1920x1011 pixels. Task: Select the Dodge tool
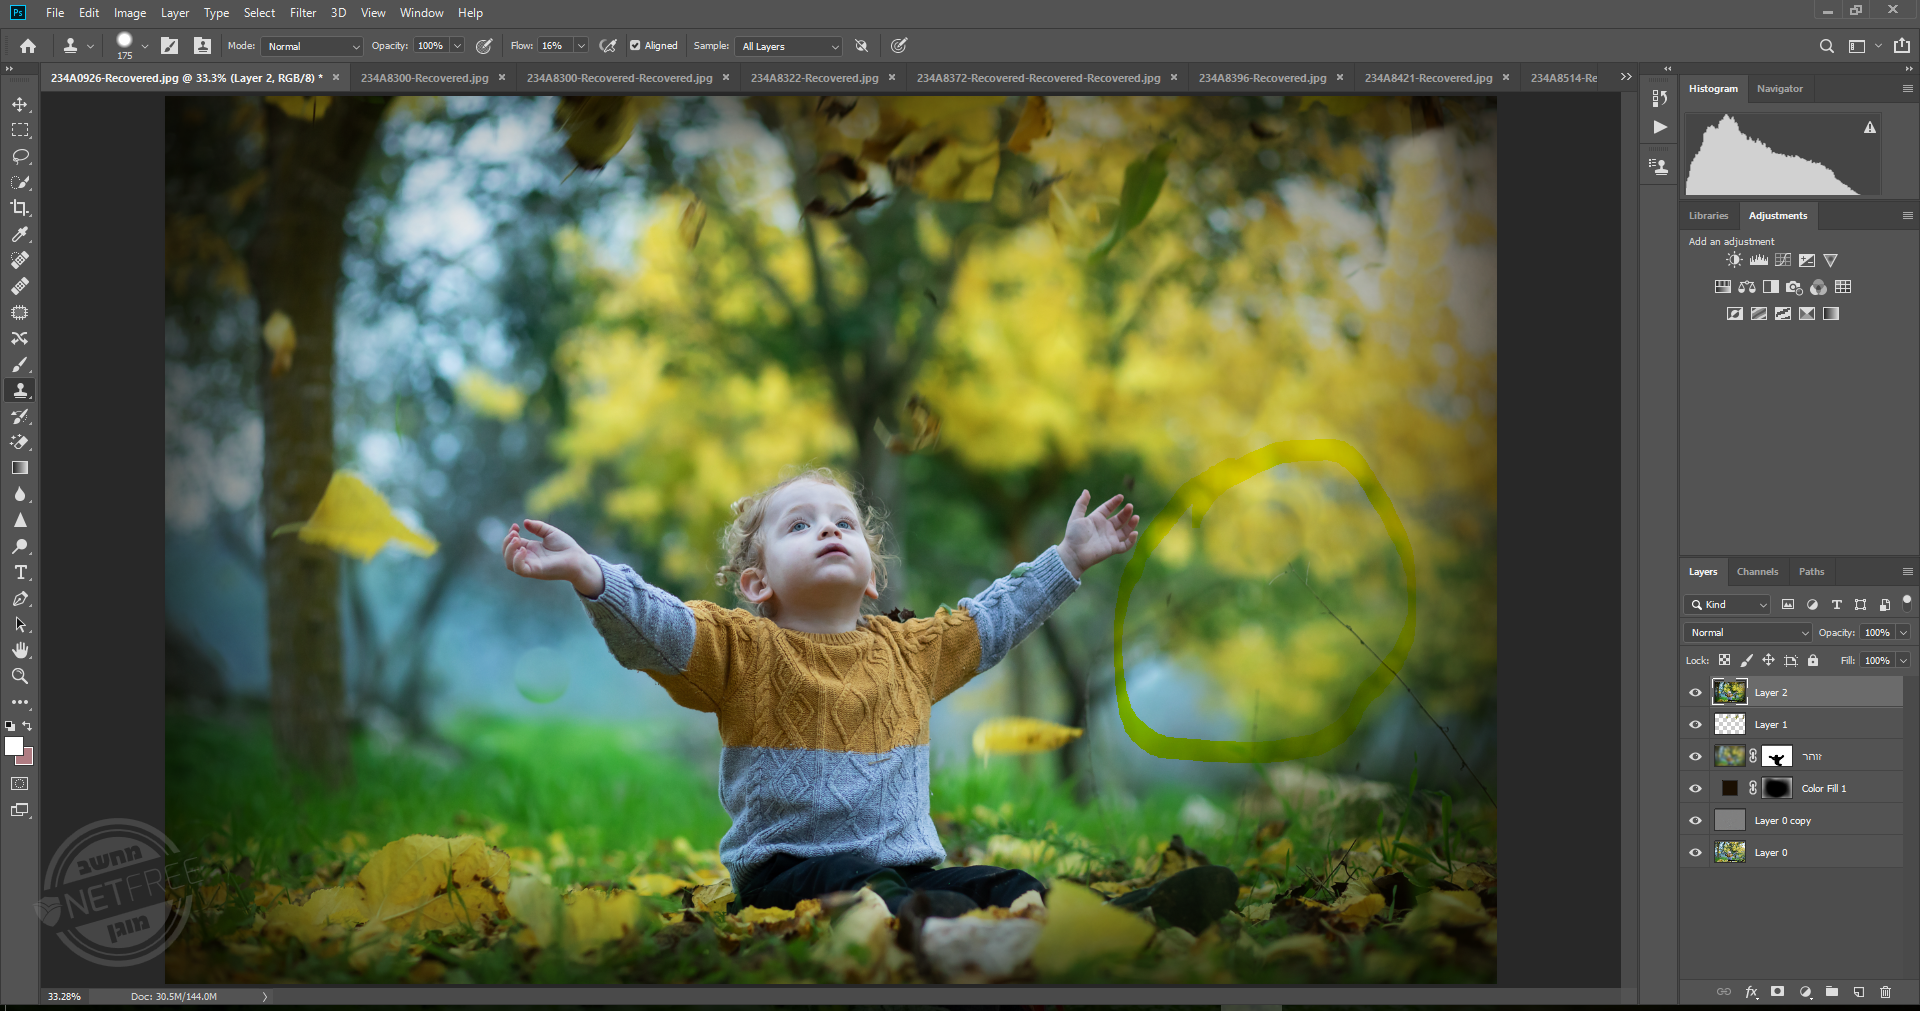point(20,547)
